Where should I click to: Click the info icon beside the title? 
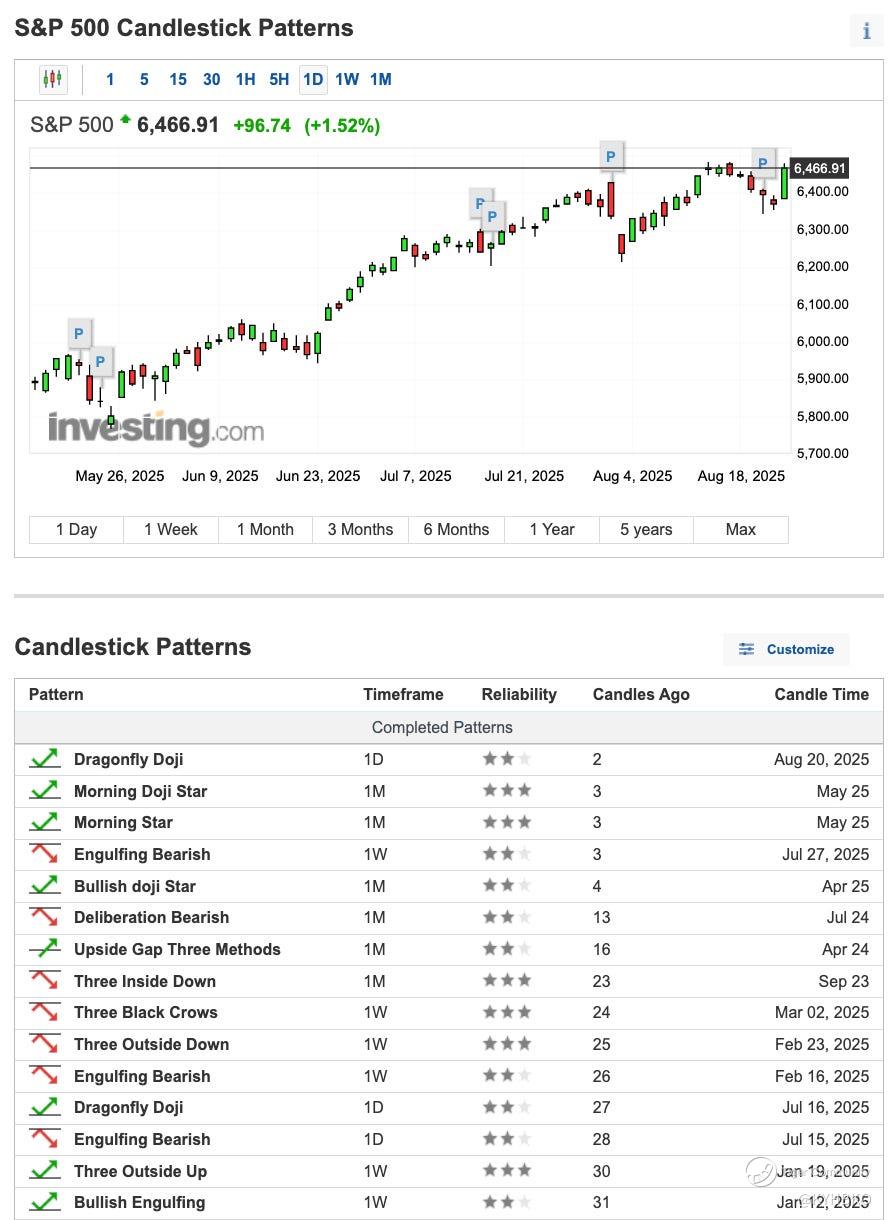[866, 30]
